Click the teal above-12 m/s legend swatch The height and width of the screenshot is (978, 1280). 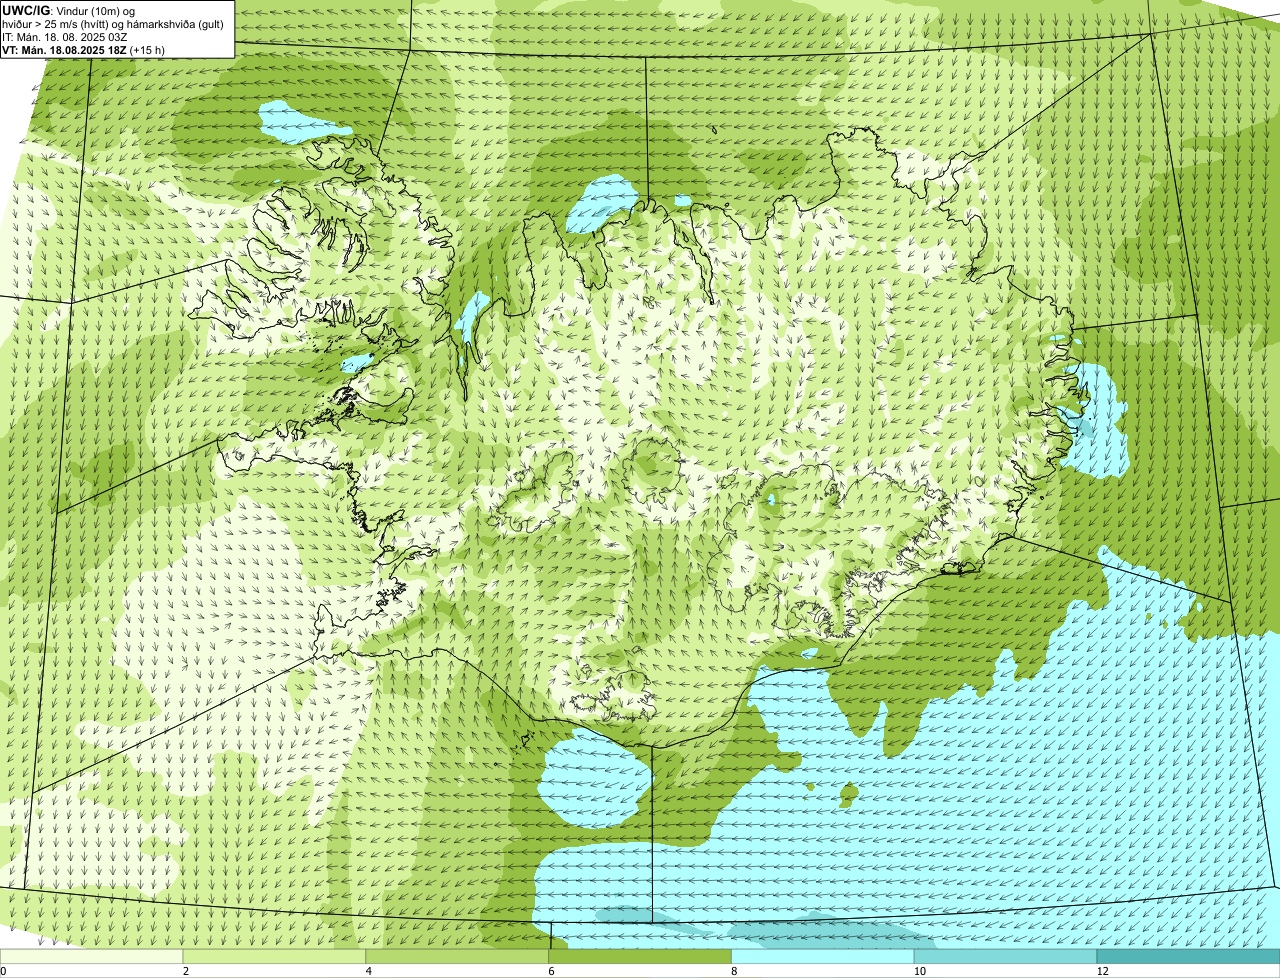point(1190,956)
